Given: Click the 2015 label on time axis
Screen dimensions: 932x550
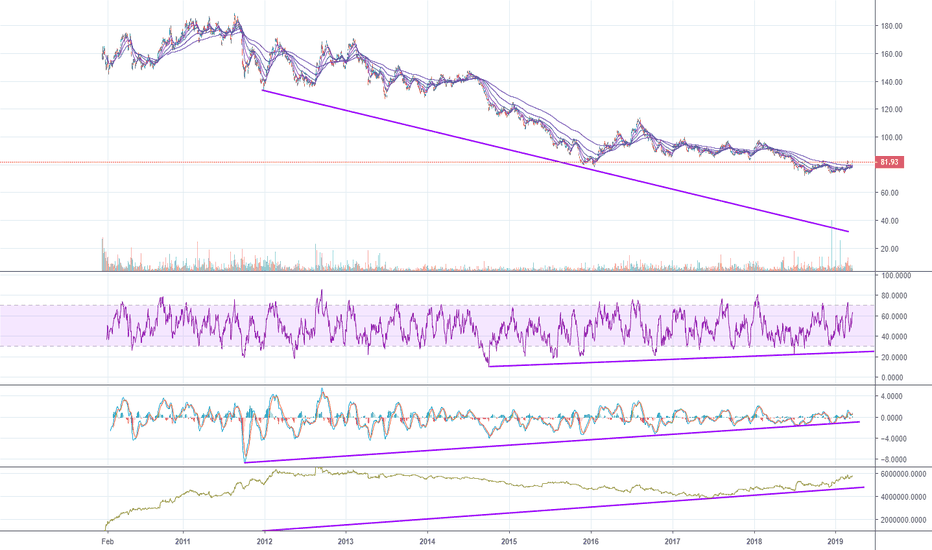Looking at the screenshot, I should pyautogui.click(x=509, y=542).
